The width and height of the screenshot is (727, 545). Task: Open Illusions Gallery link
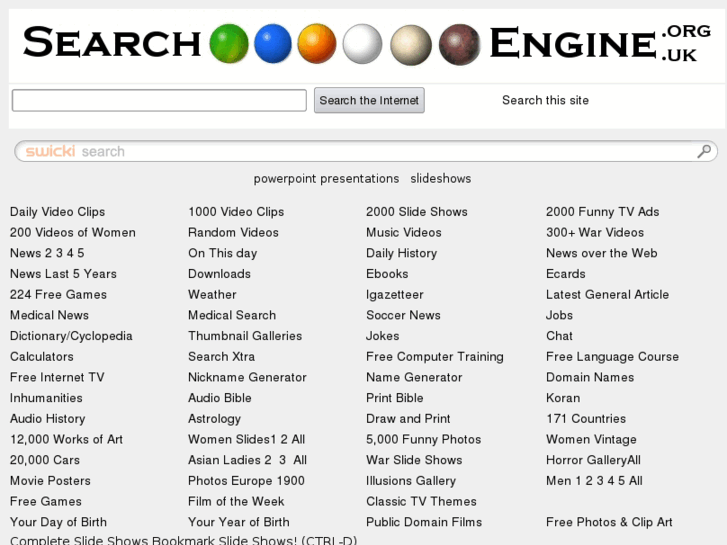tap(411, 481)
